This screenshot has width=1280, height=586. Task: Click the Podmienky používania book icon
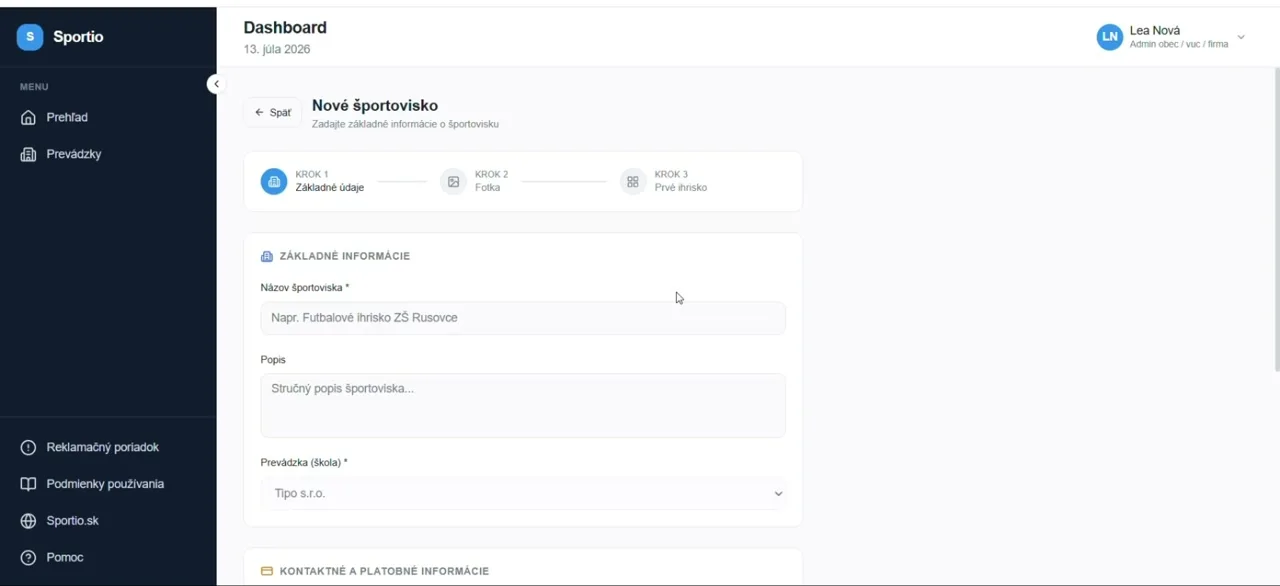tap(28, 484)
